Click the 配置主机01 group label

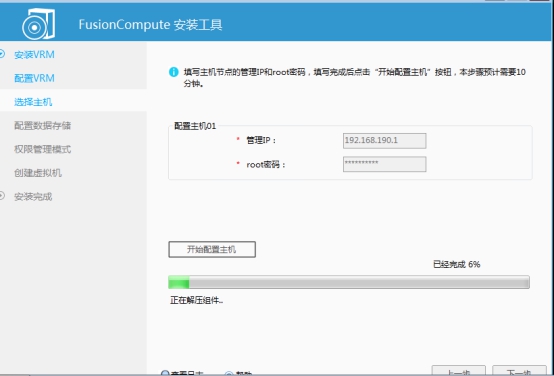pyautogui.click(x=195, y=126)
